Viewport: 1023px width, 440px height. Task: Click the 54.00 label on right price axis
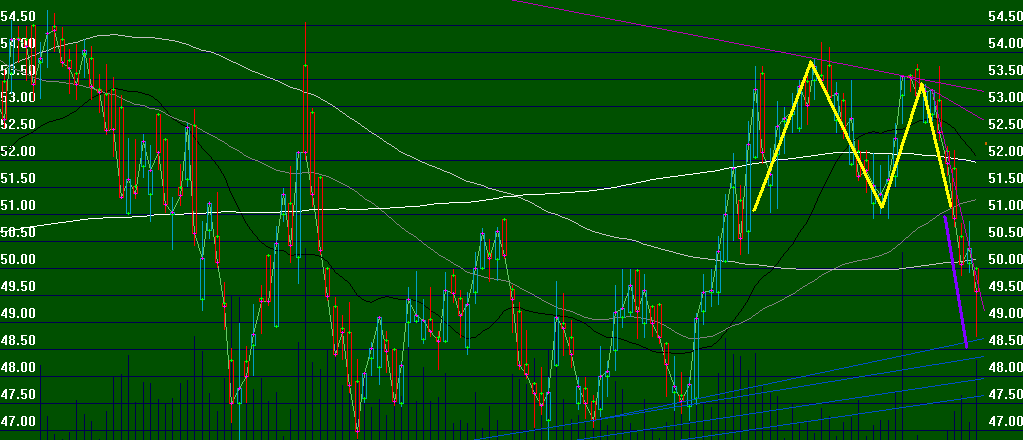point(1005,43)
